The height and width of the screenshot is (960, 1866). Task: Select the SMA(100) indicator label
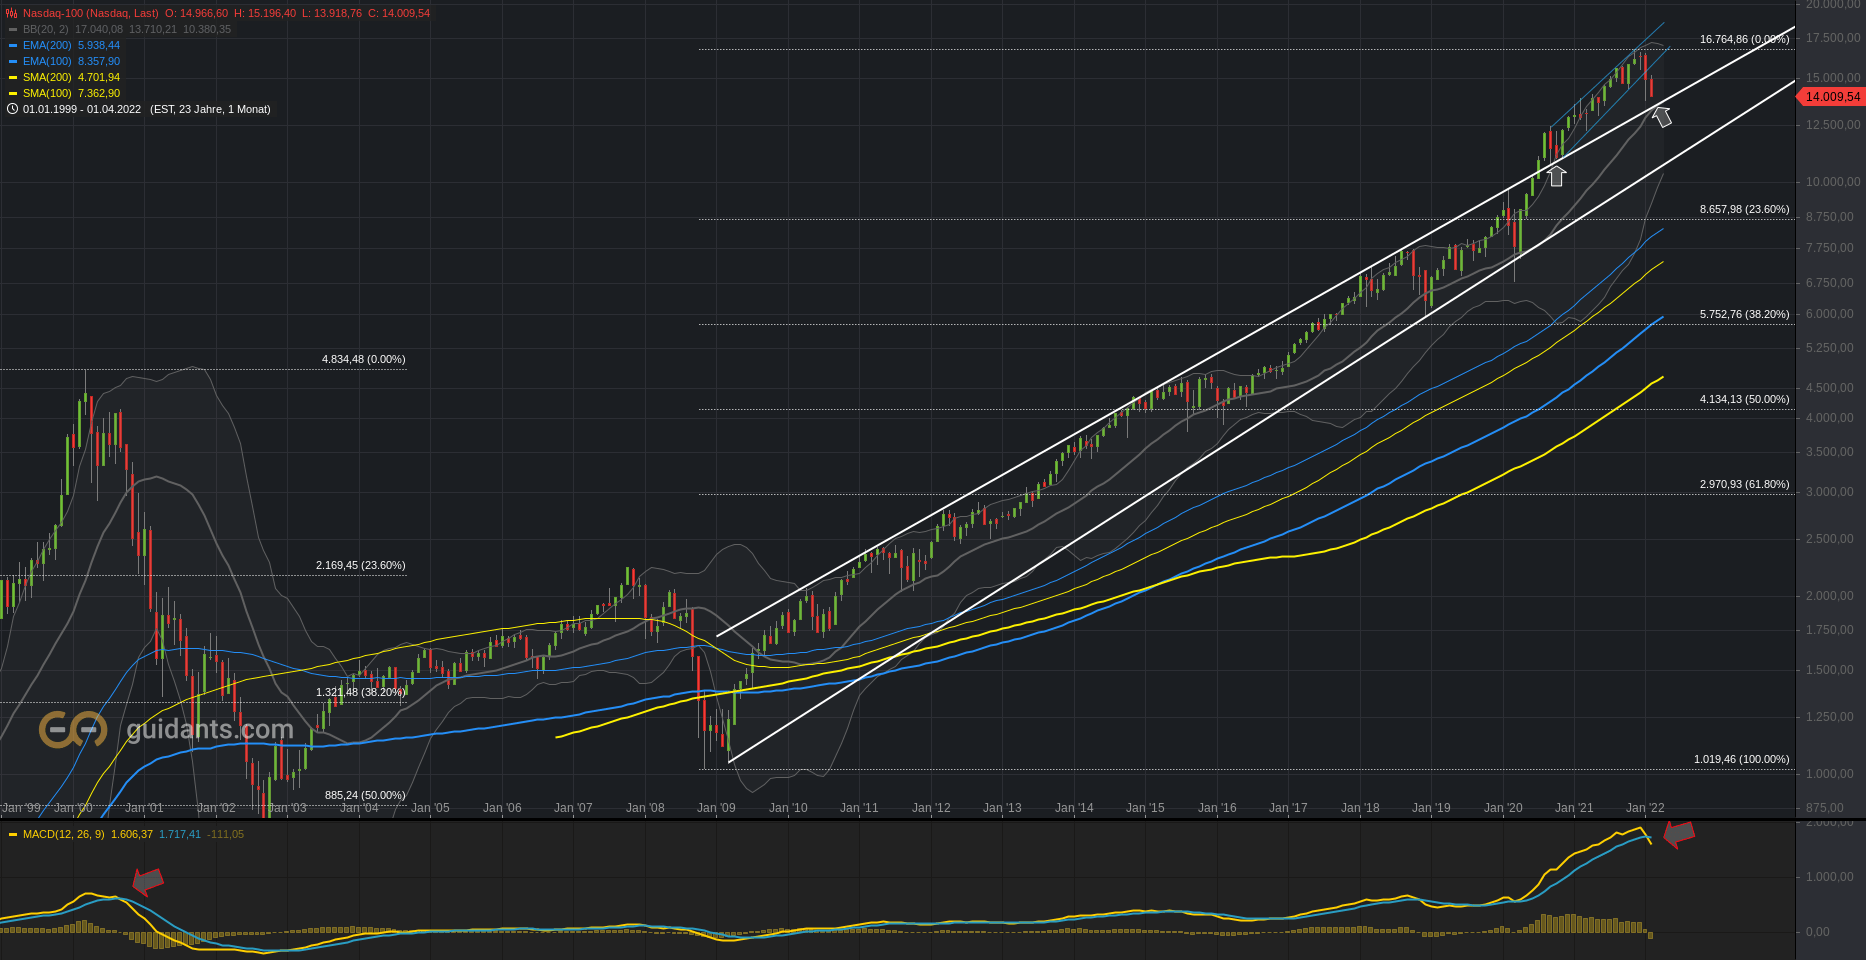[47, 94]
